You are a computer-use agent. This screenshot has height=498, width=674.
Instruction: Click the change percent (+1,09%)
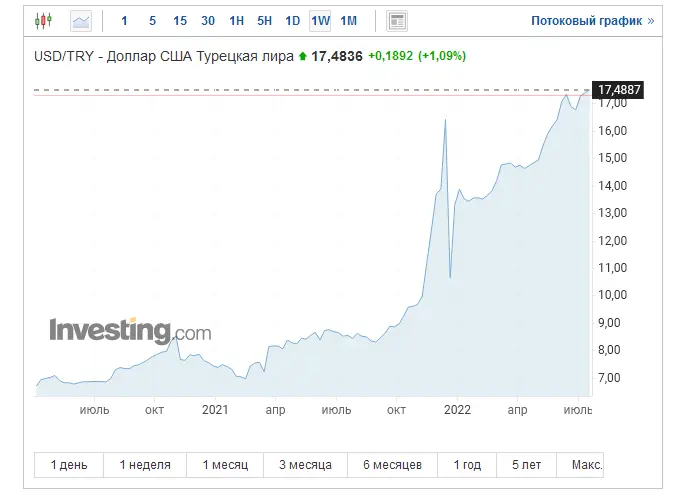click(x=442, y=56)
